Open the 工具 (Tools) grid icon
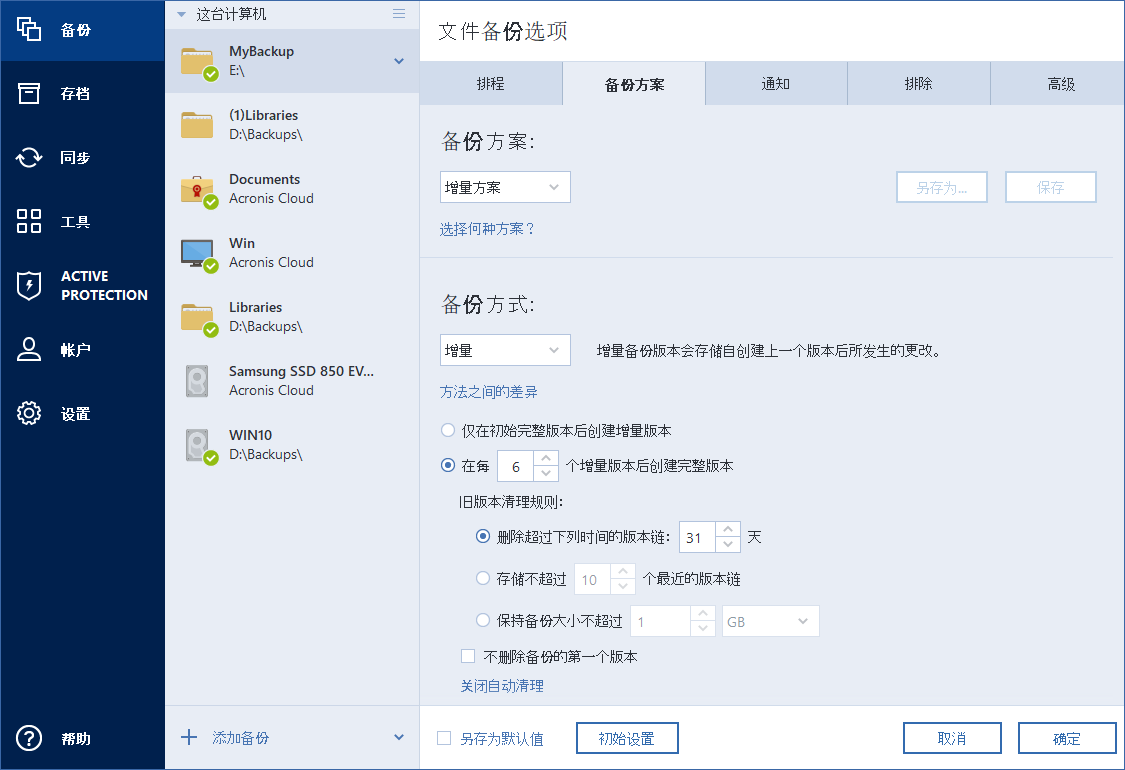The width and height of the screenshot is (1125, 770). (x=29, y=221)
